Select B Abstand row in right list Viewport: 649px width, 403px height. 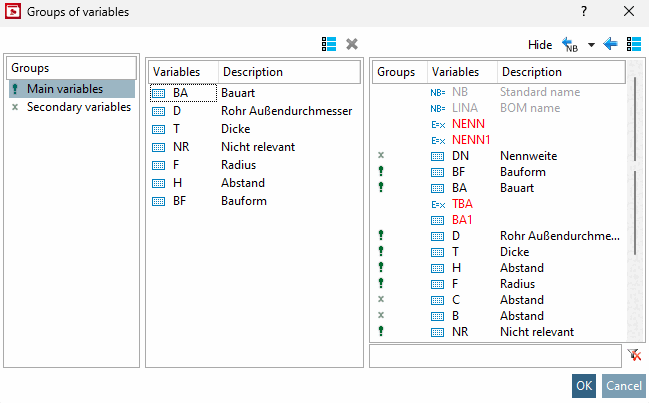pyautogui.click(x=499, y=316)
